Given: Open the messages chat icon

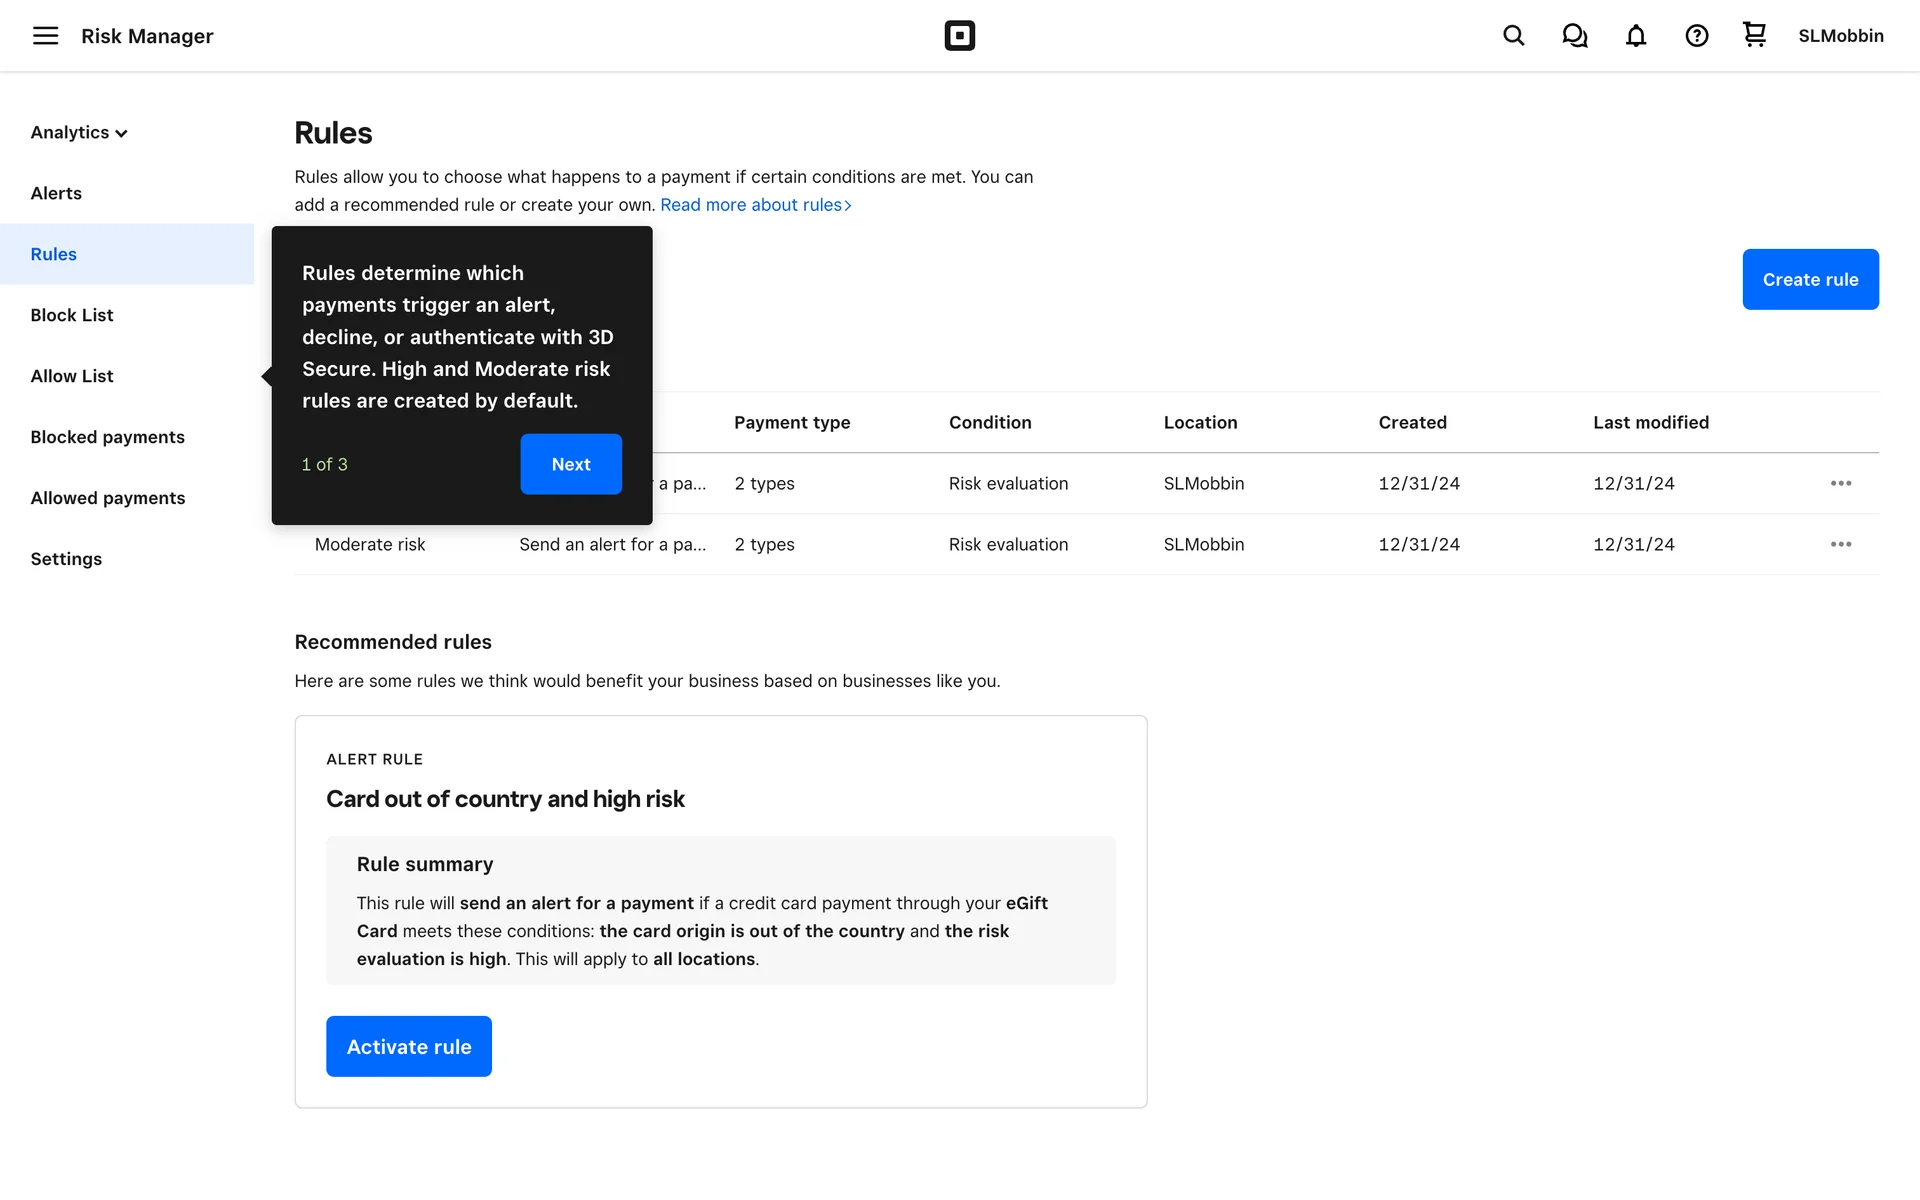Looking at the screenshot, I should pos(1574,36).
